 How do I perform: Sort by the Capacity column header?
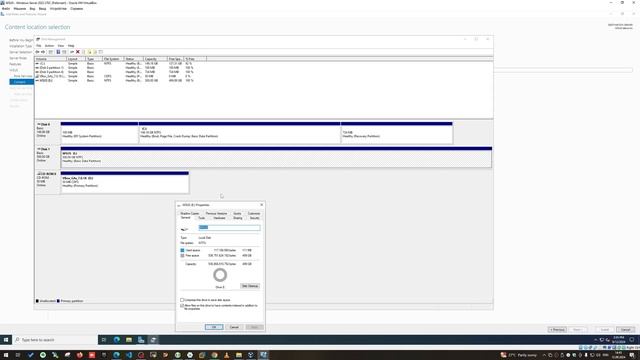pyautogui.click(x=155, y=59)
